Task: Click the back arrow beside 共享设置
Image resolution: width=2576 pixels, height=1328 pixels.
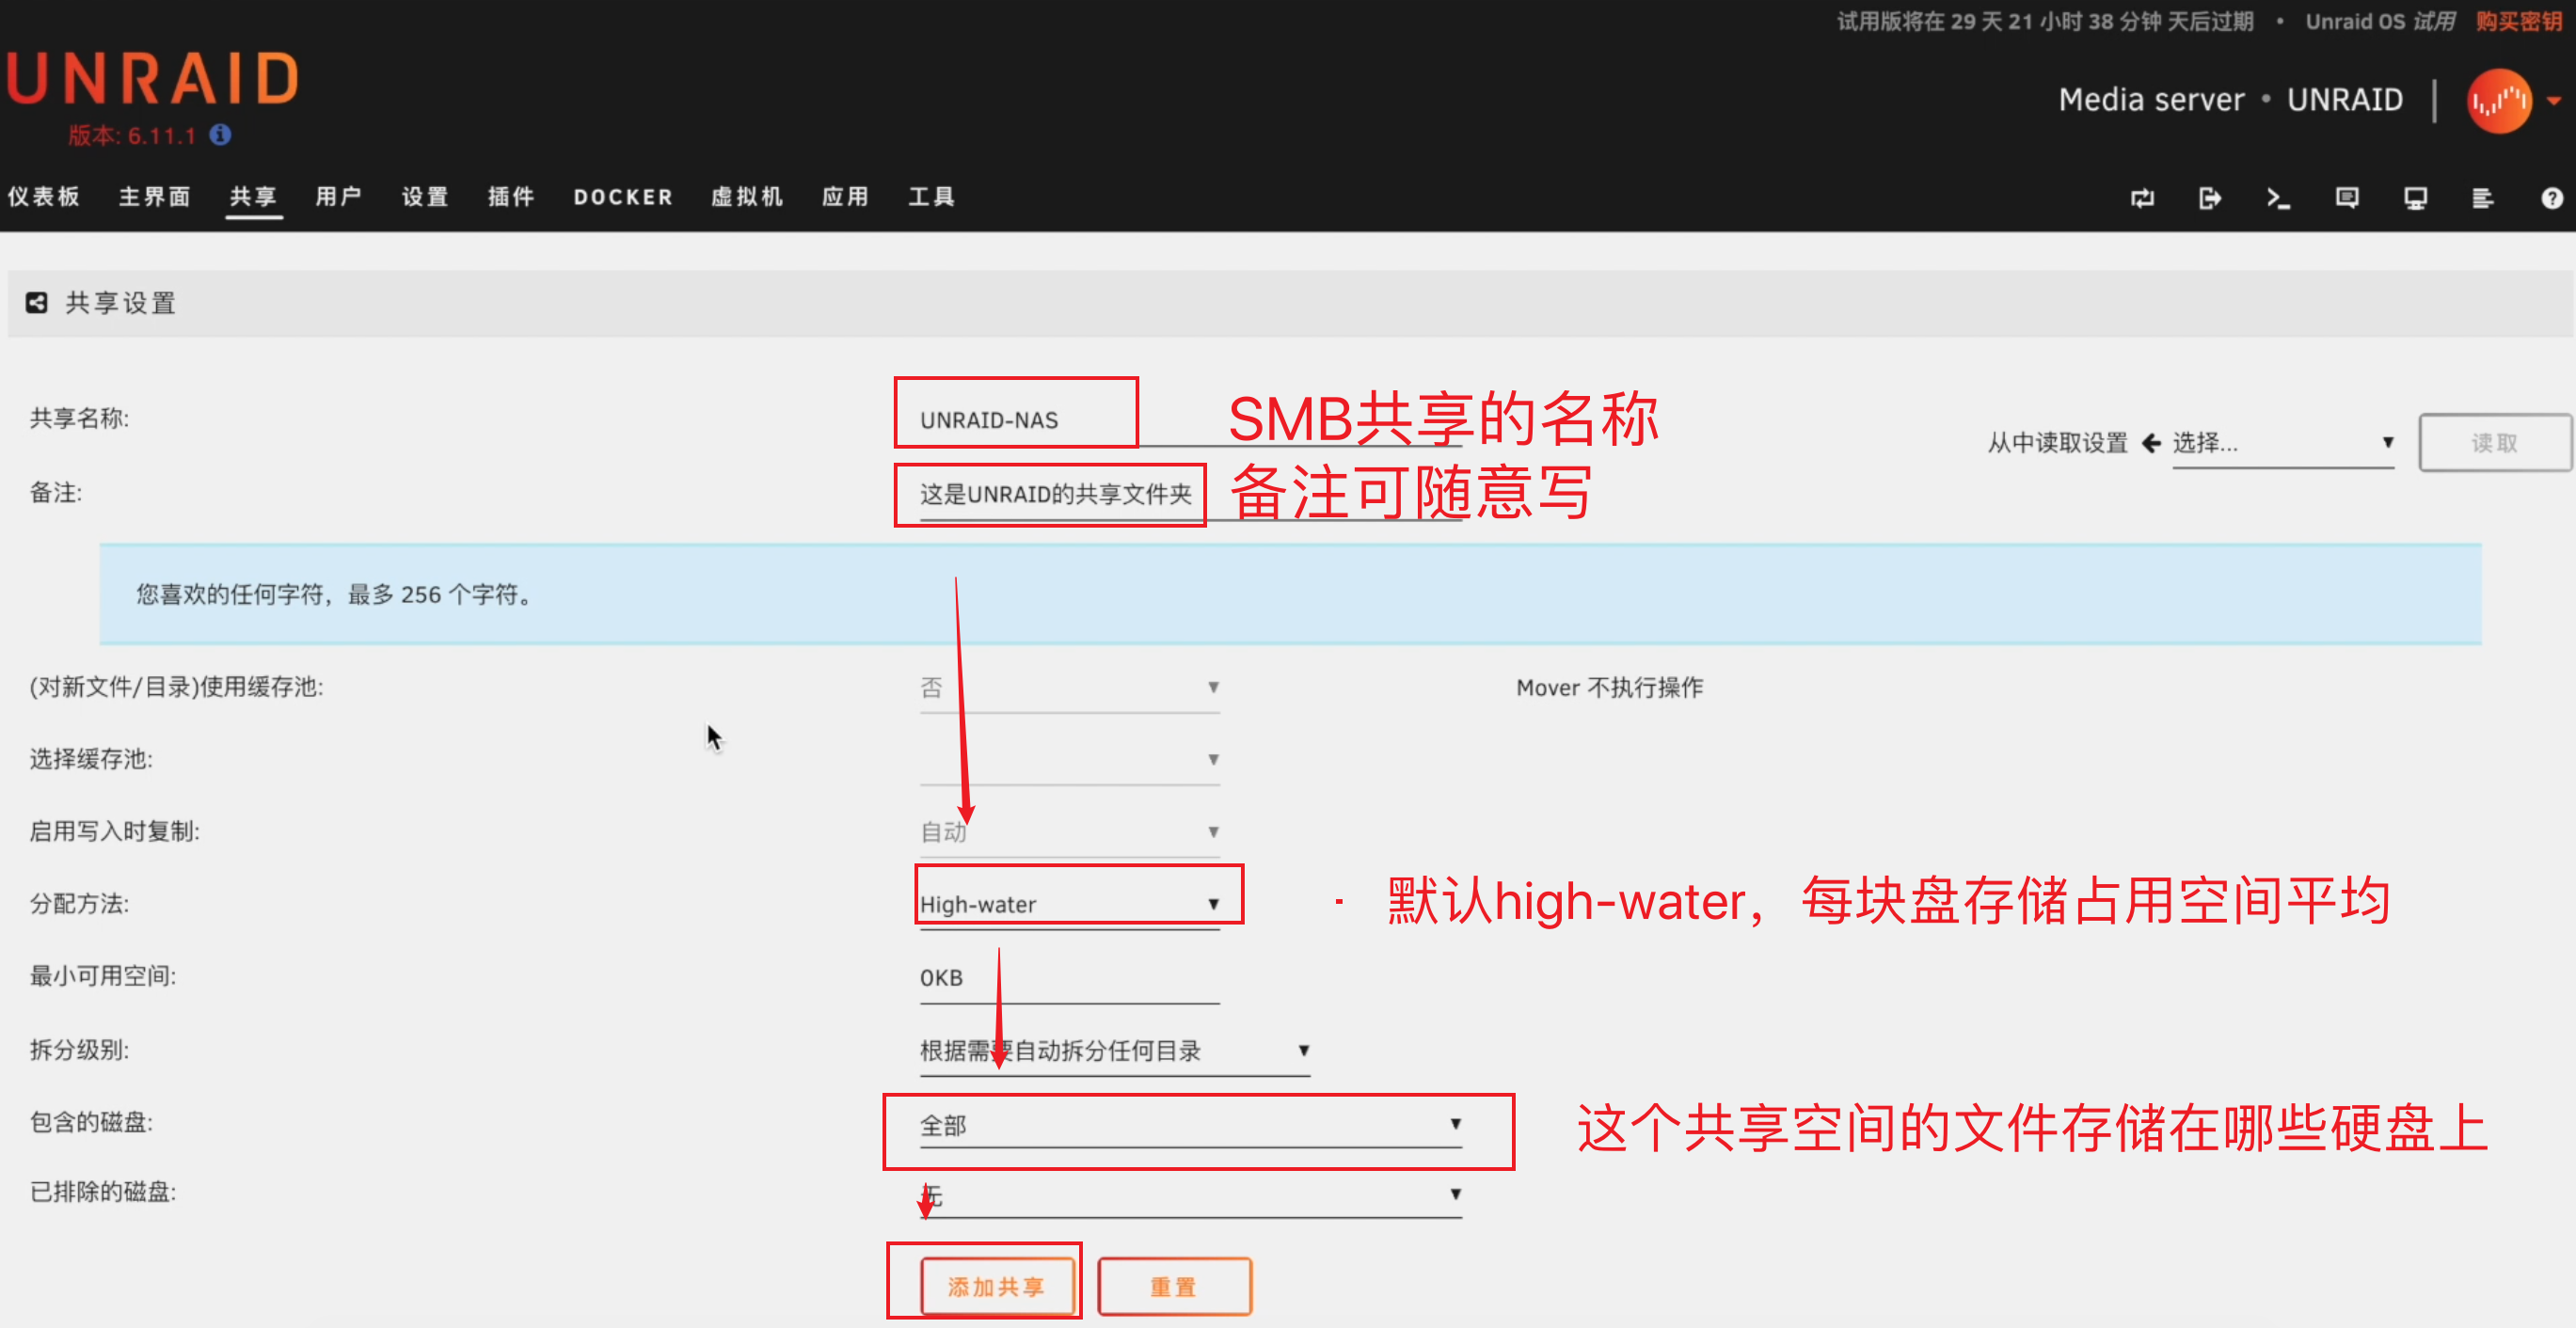Action: [x=37, y=302]
